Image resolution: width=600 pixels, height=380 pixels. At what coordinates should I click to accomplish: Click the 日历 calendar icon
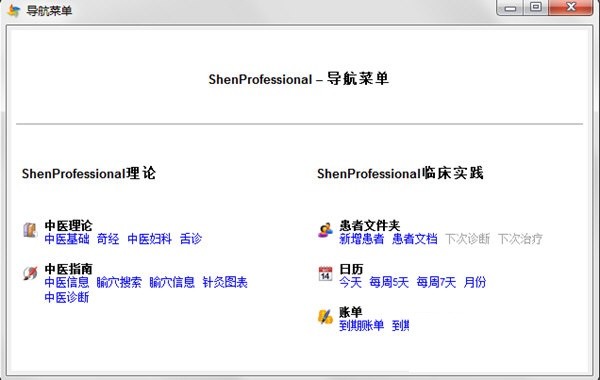click(325, 273)
